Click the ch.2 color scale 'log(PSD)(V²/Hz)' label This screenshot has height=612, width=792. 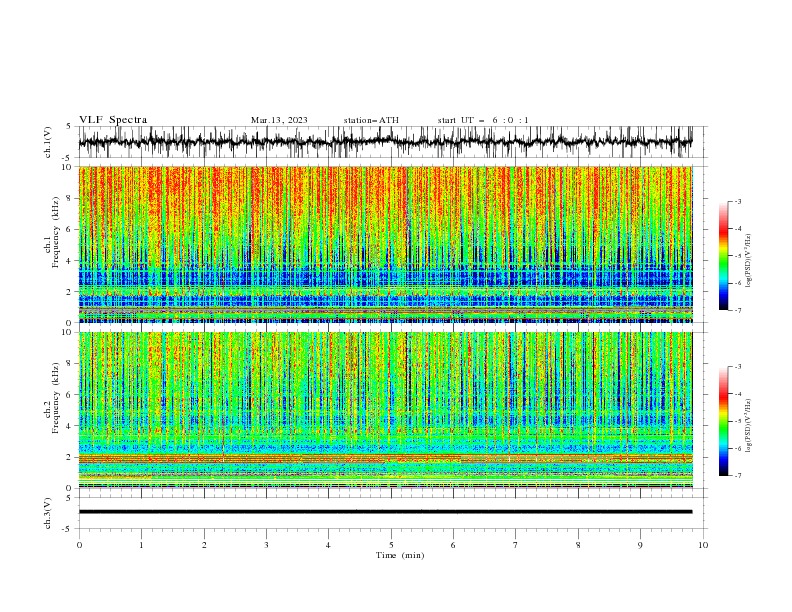(x=749, y=426)
